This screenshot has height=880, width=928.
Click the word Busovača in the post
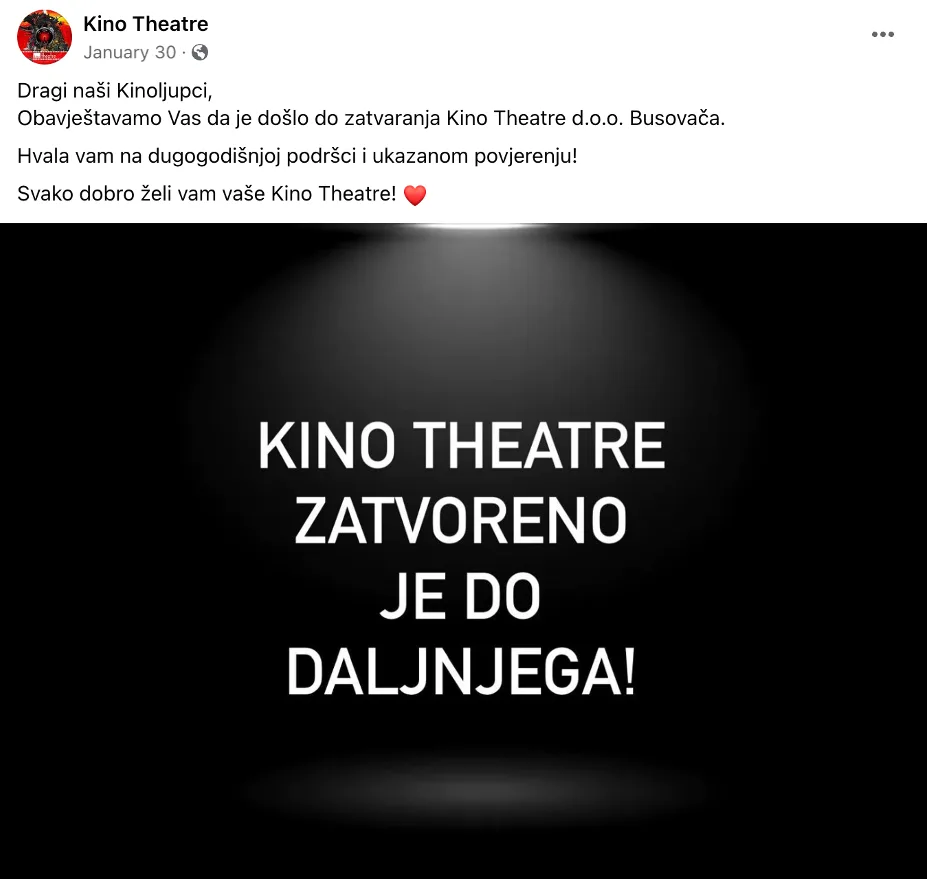677,118
